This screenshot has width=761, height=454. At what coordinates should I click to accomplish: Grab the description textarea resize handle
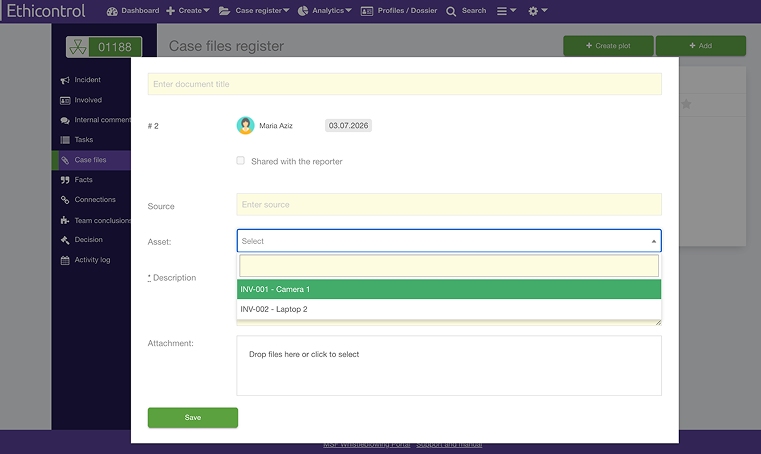(x=658, y=322)
